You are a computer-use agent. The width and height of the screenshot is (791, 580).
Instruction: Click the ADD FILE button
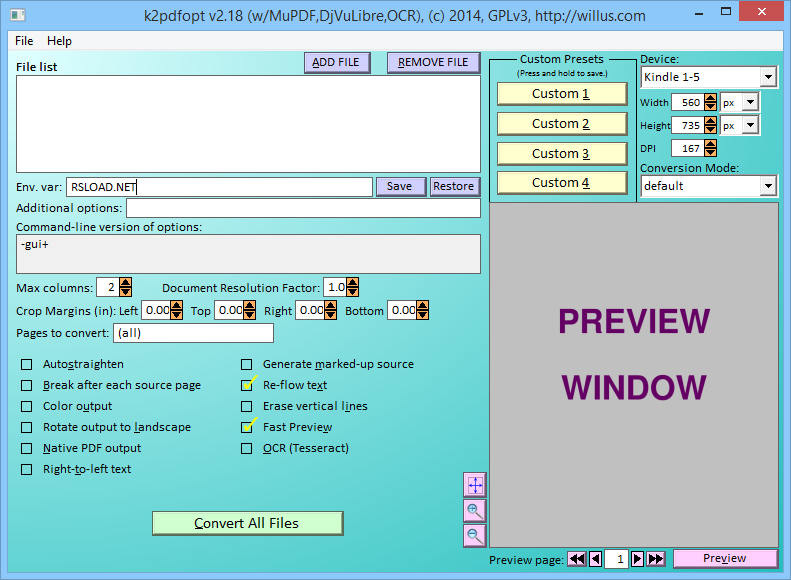click(337, 63)
